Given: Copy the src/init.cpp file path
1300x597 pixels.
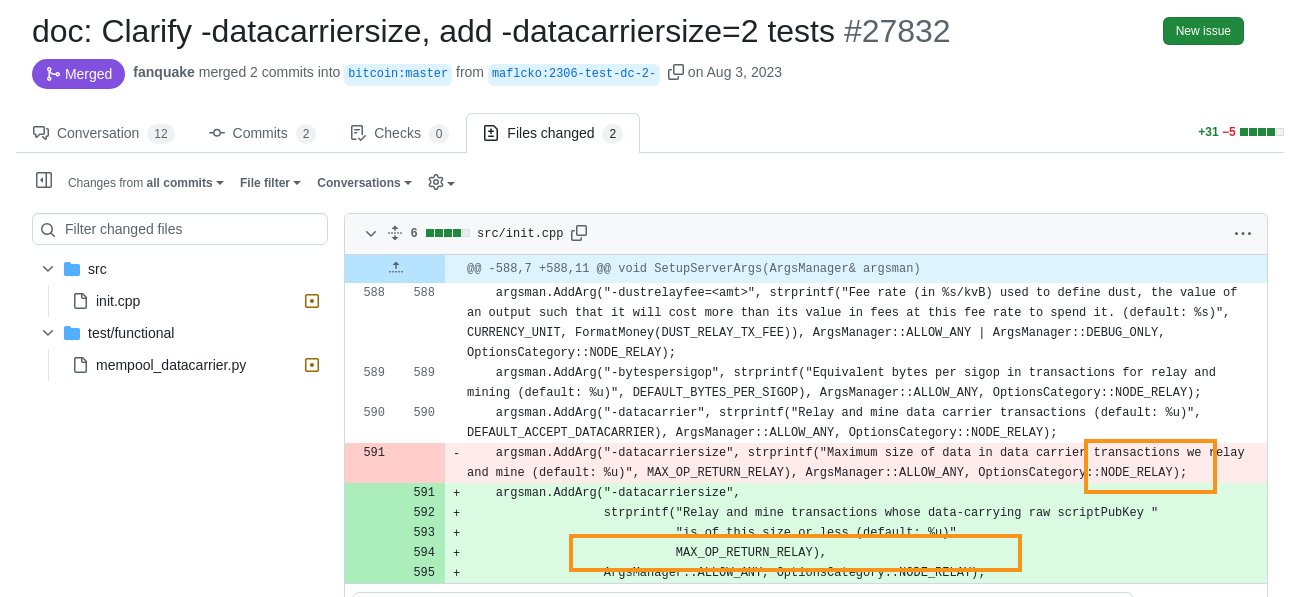Looking at the screenshot, I should (x=579, y=233).
